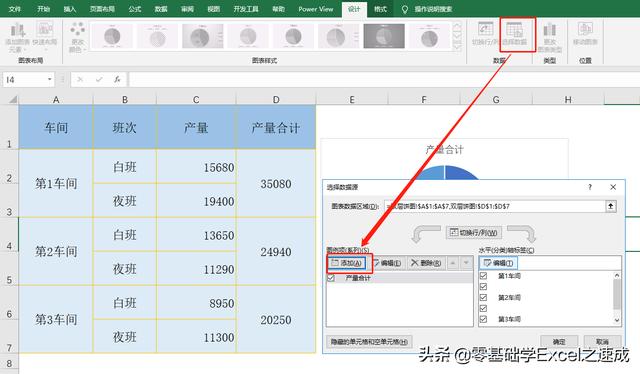
Task: Switch to the 开始 home tab
Action: pyautogui.click(x=43, y=9)
